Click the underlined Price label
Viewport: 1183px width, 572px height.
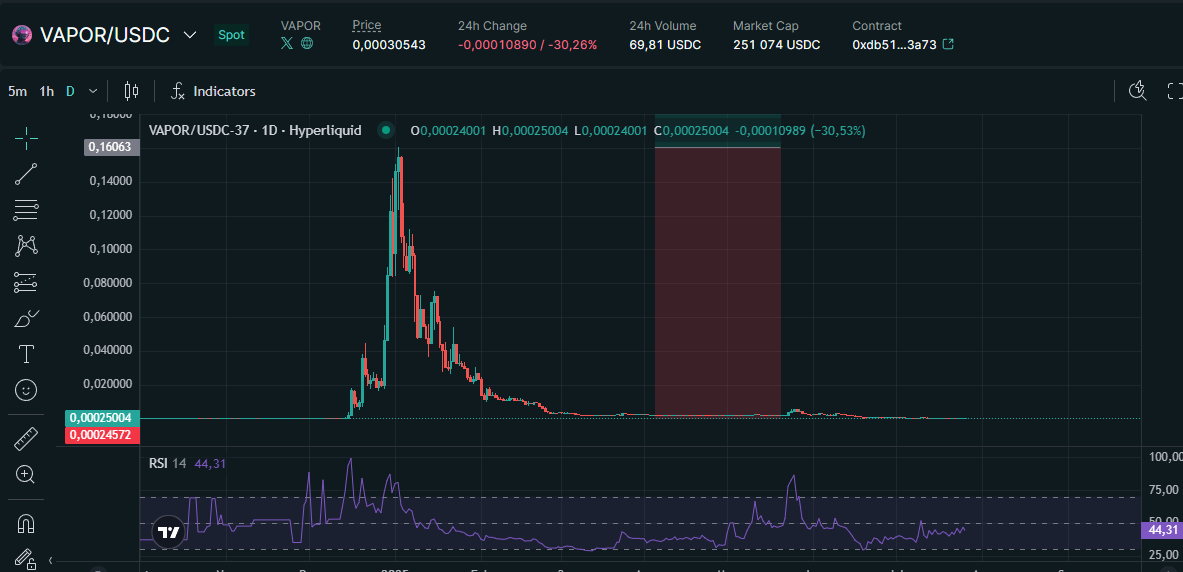(367, 26)
